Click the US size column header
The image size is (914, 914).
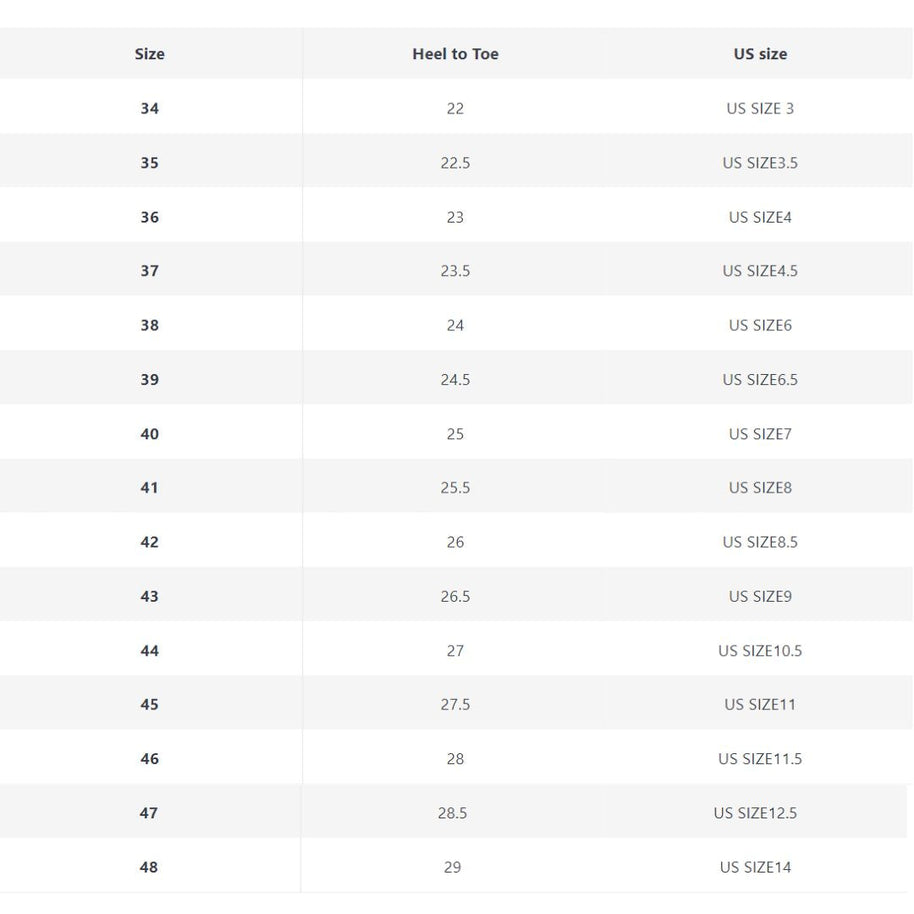point(760,54)
